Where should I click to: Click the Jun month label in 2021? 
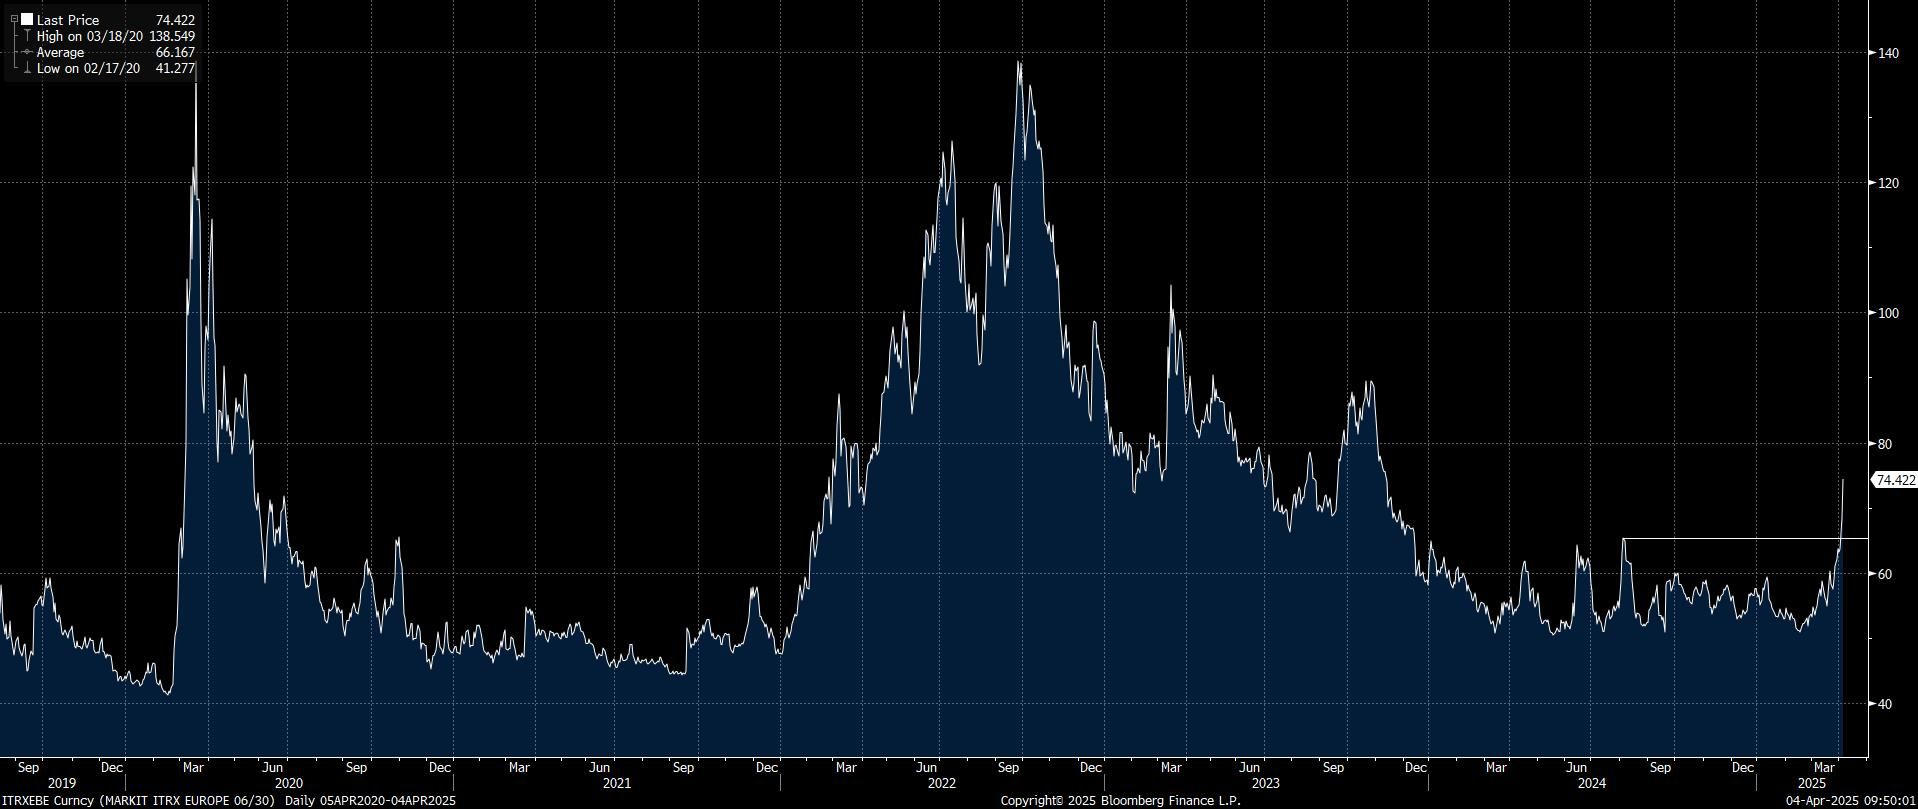599,768
